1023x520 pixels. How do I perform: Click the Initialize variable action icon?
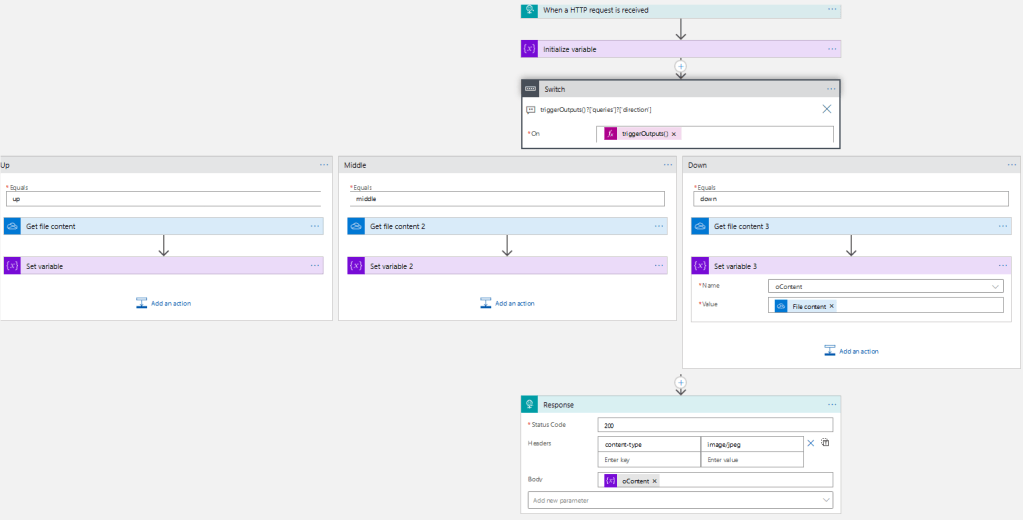click(x=530, y=49)
